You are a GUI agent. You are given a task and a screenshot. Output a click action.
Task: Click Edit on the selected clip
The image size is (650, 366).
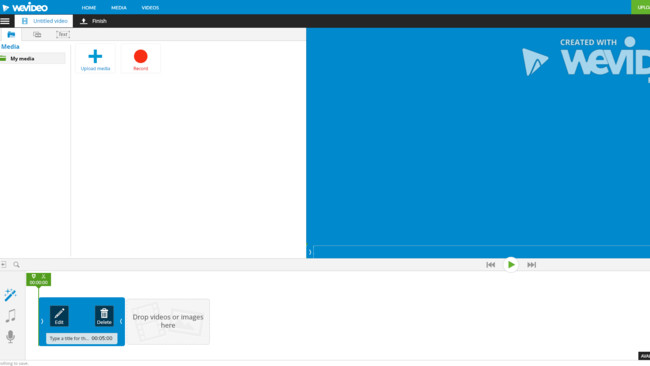pyautogui.click(x=59, y=316)
